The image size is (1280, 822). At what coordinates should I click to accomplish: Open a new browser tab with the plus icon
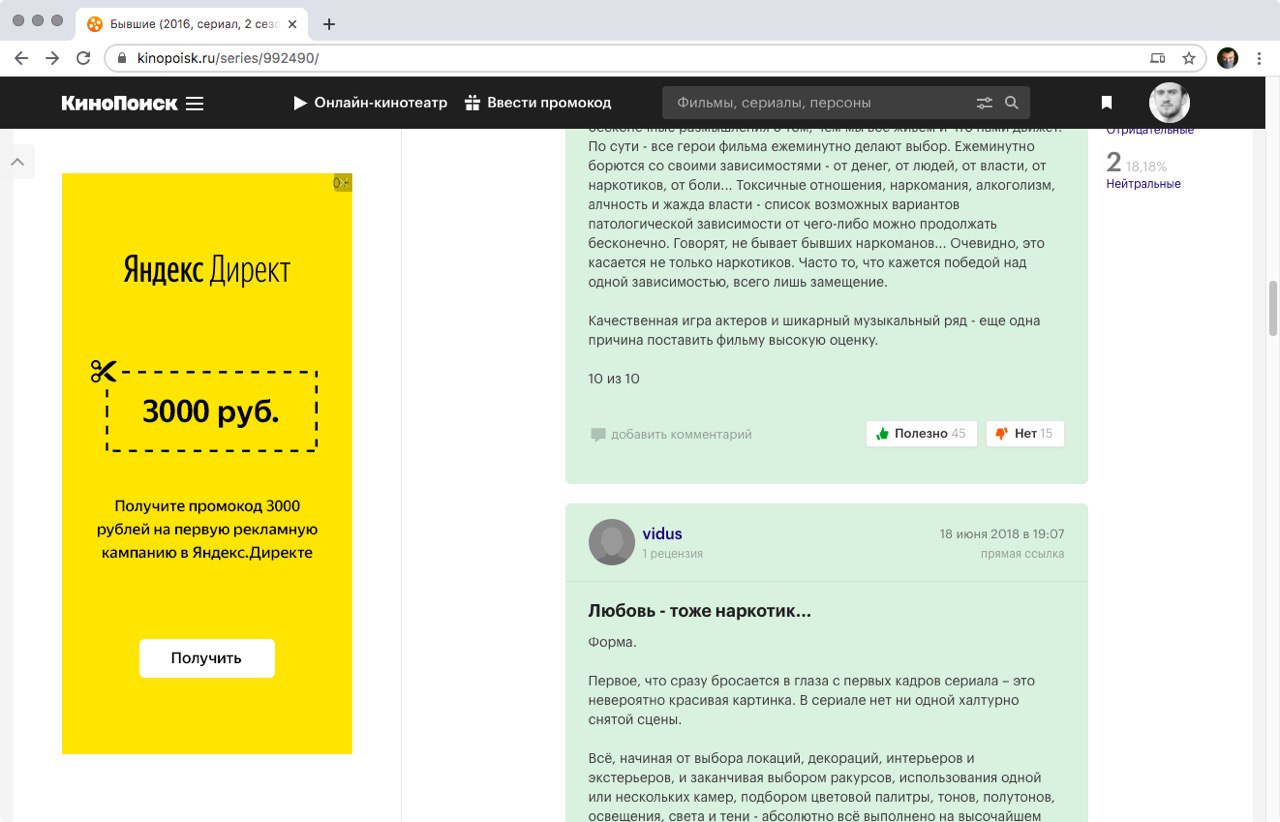coord(329,24)
